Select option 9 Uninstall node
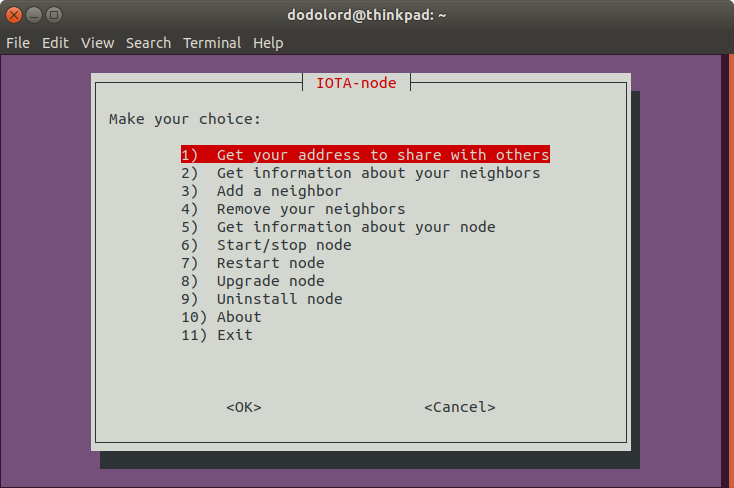The image size is (734, 488). coord(261,299)
